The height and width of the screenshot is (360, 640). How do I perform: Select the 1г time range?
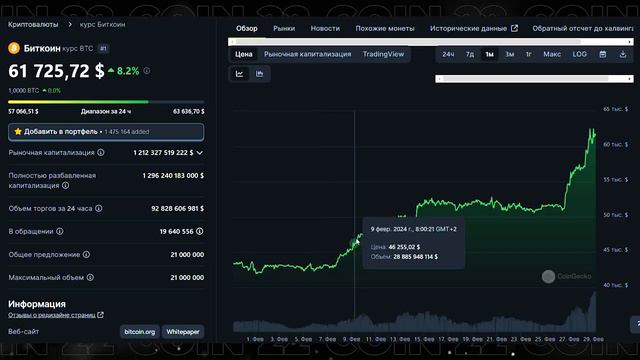529,54
